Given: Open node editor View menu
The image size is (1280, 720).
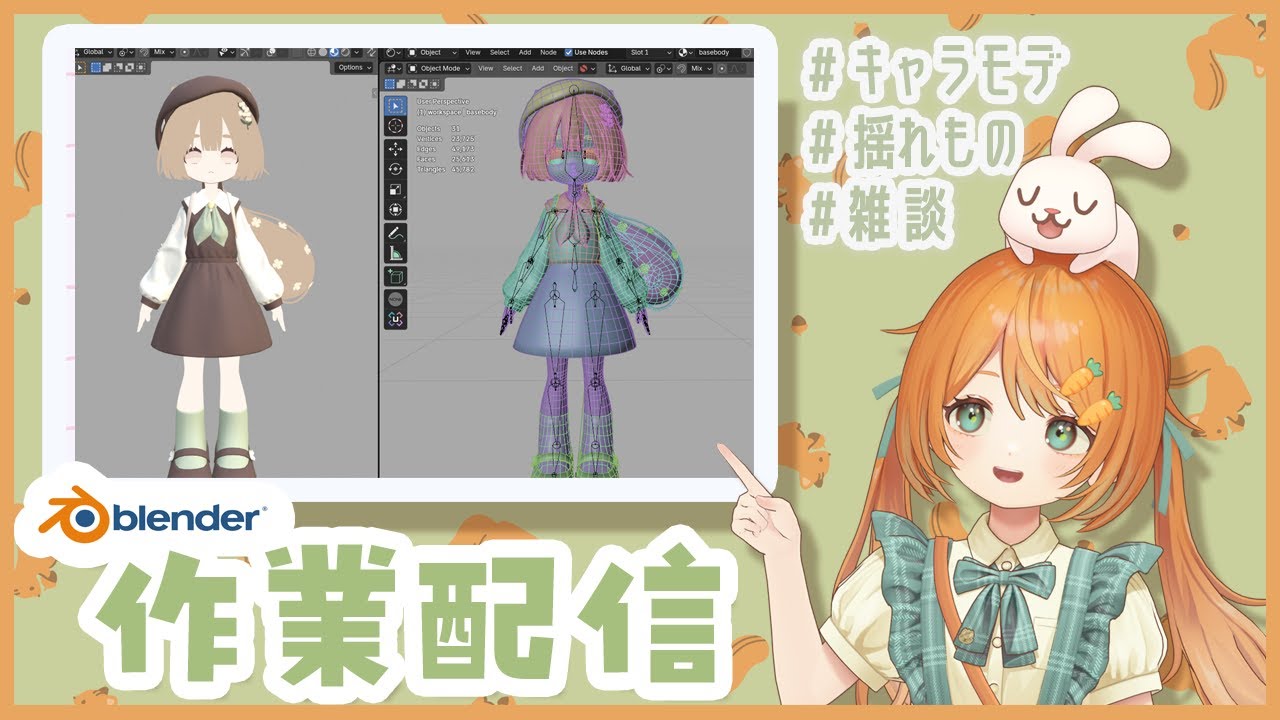Looking at the screenshot, I should click(473, 52).
